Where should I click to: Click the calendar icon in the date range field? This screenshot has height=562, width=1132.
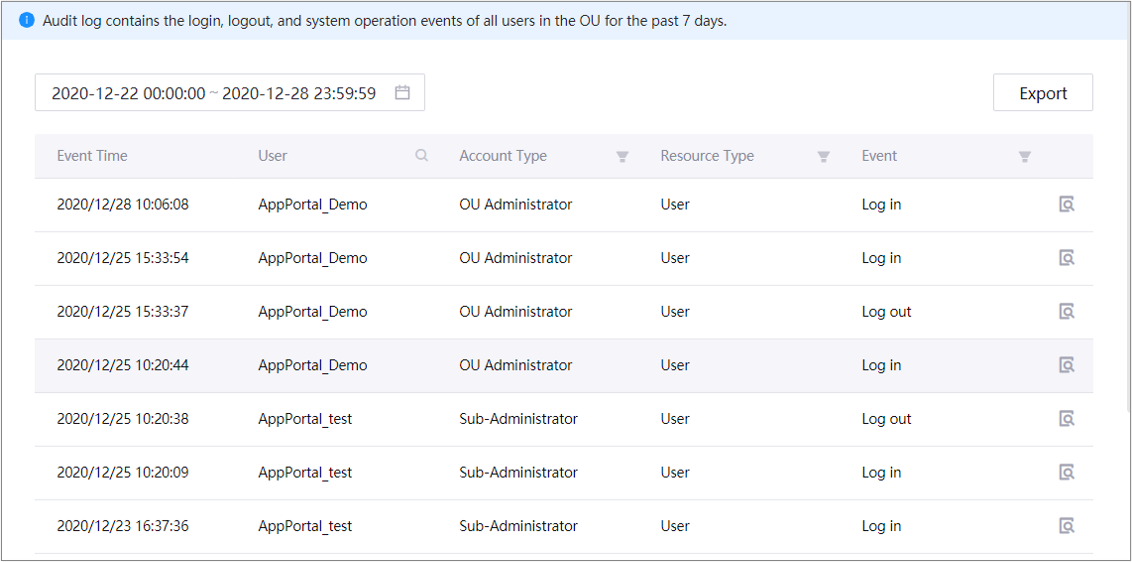(x=403, y=93)
